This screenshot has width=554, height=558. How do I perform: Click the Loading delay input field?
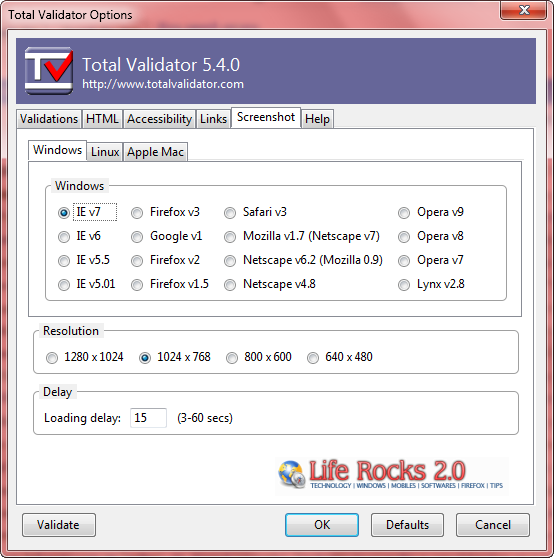point(148,418)
